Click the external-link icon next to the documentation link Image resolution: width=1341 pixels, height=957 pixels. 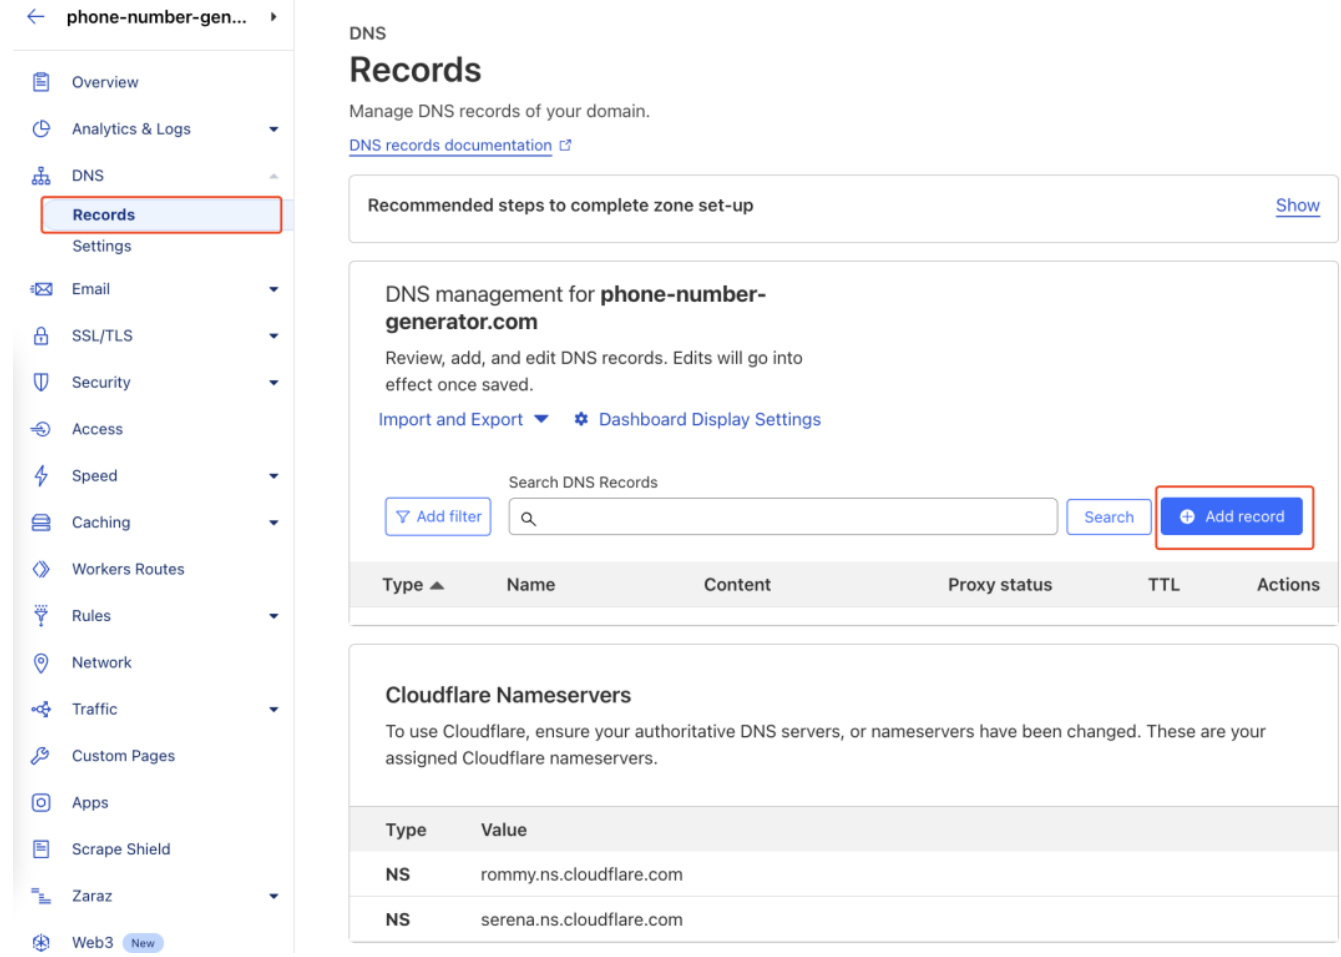click(565, 145)
